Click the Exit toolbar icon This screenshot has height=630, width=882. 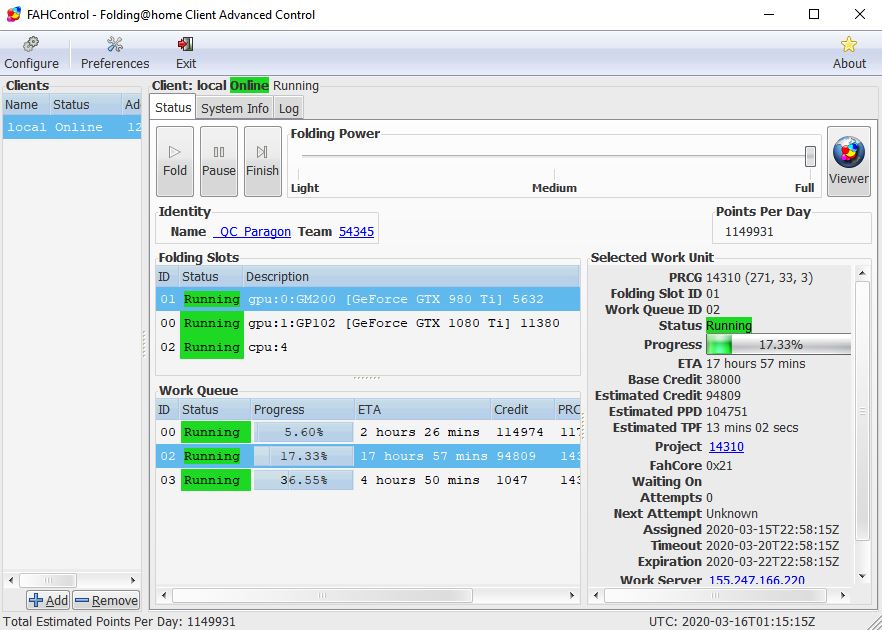coord(186,53)
